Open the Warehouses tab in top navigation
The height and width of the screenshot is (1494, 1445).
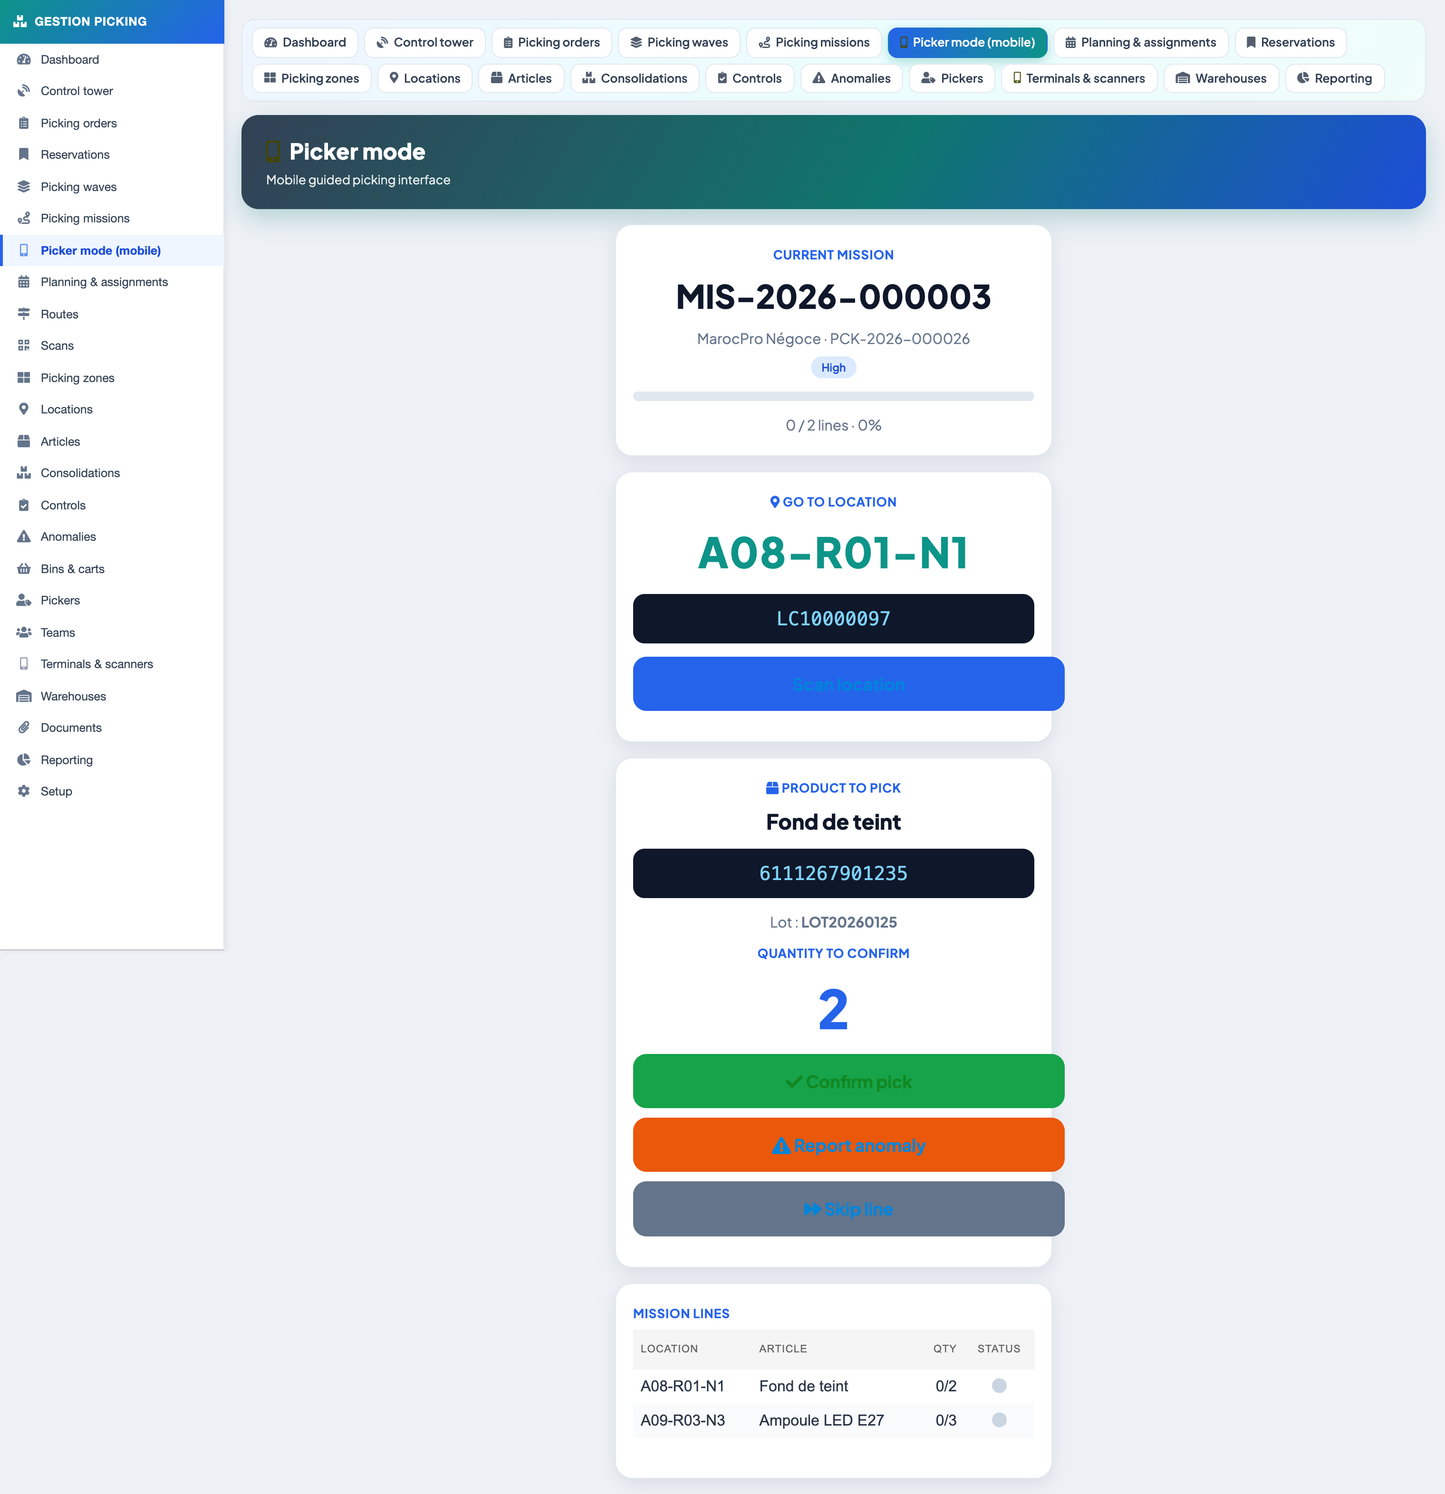1221,78
